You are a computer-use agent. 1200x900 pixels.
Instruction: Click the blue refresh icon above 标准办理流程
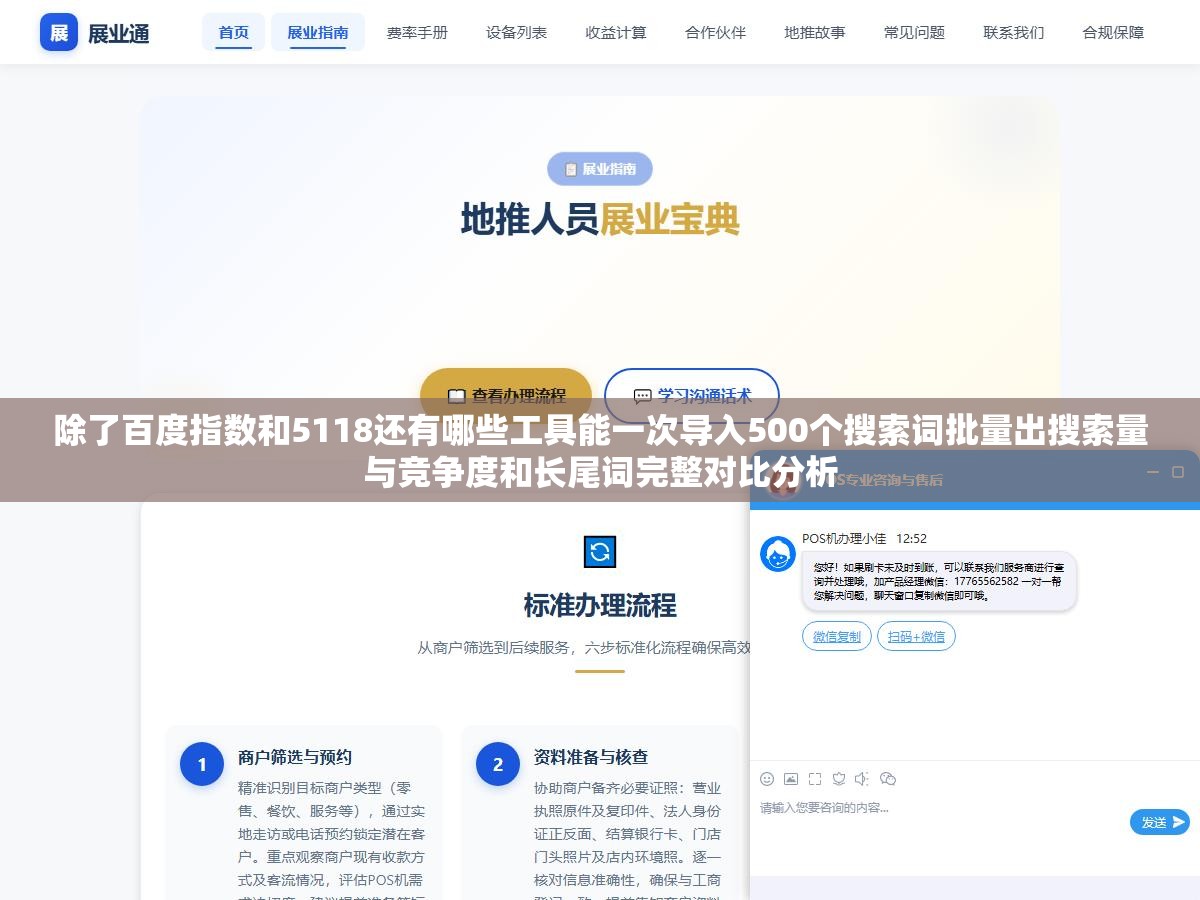600,552
